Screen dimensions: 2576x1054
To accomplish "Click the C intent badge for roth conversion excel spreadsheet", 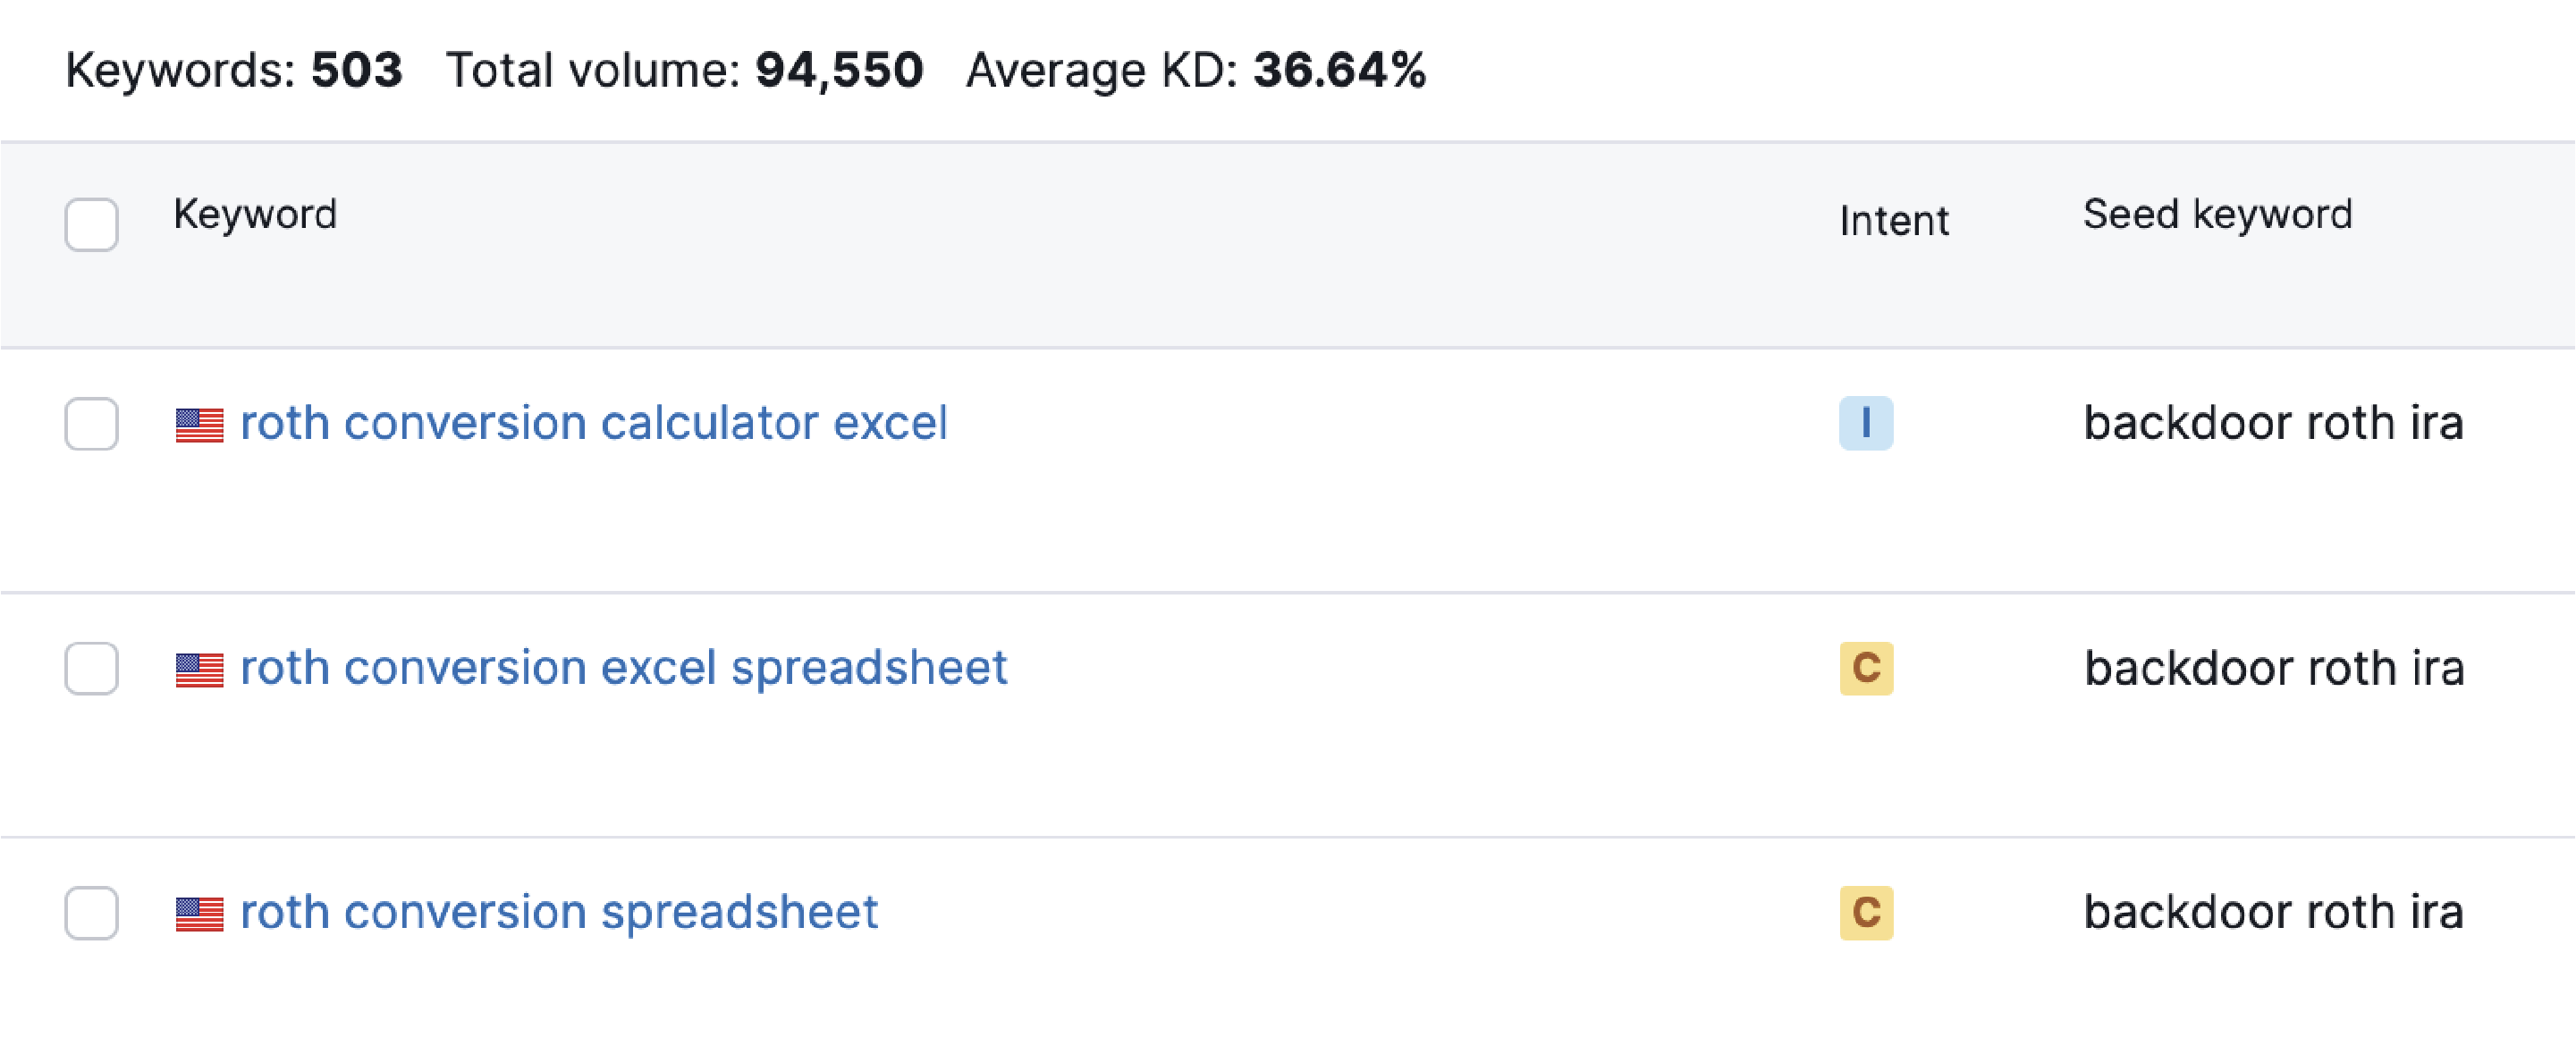I will (1865, 668).
